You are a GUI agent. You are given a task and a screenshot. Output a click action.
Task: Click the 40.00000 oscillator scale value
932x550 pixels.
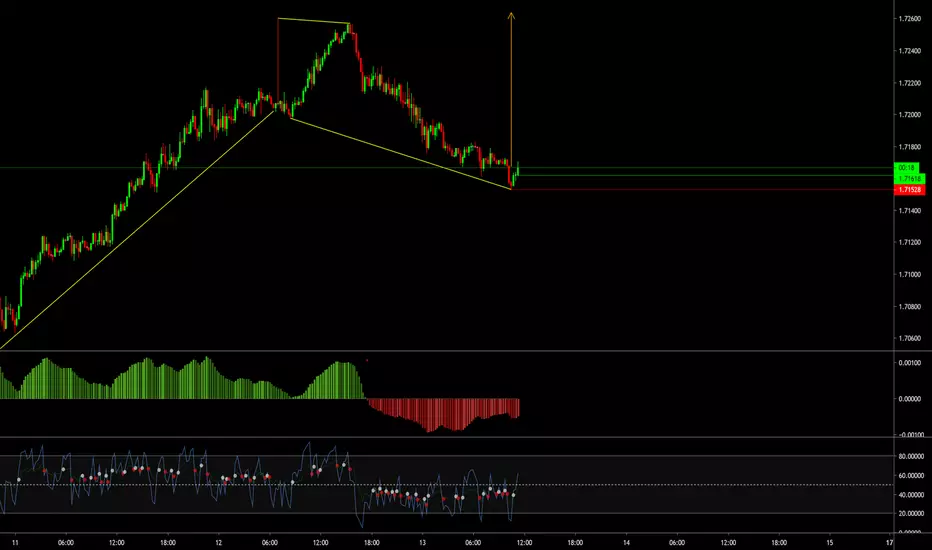click(x=910, y=495)
